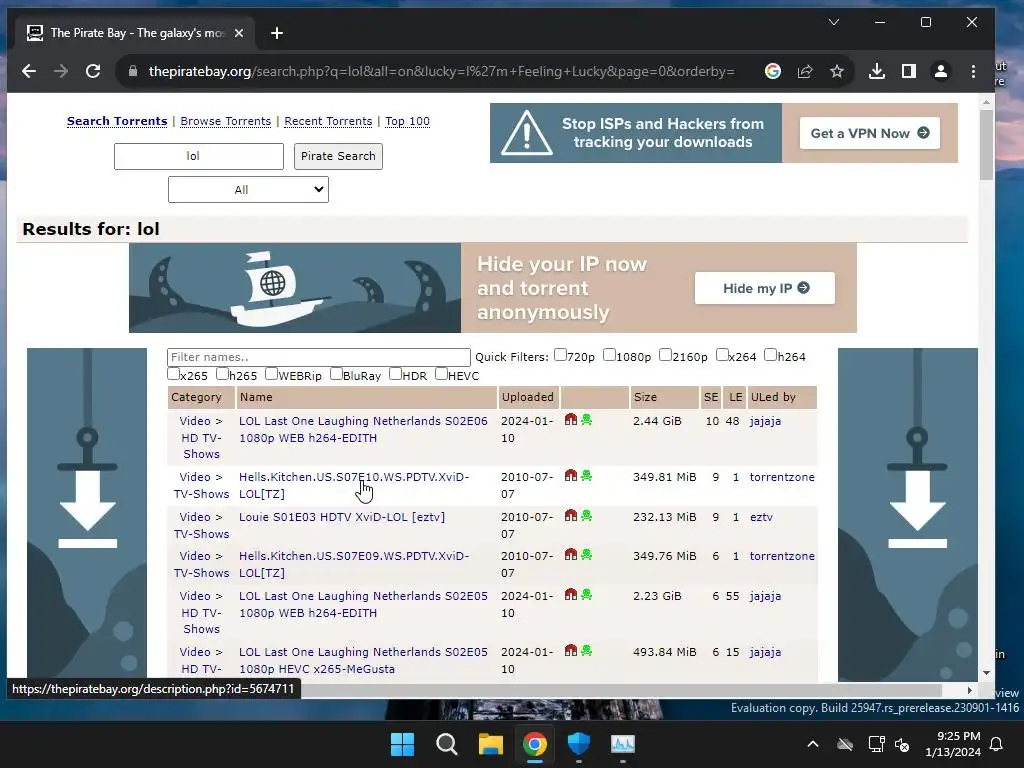Open tab search chevron in title bar
This screenshot has height=768, width=1024.
point(834,22)
